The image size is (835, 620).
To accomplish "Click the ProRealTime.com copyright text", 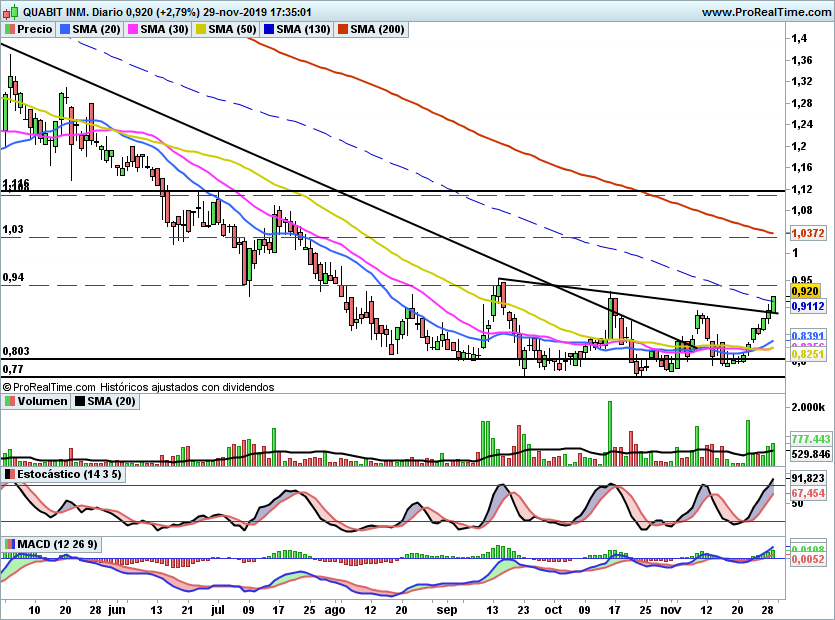I will point(138,387).
